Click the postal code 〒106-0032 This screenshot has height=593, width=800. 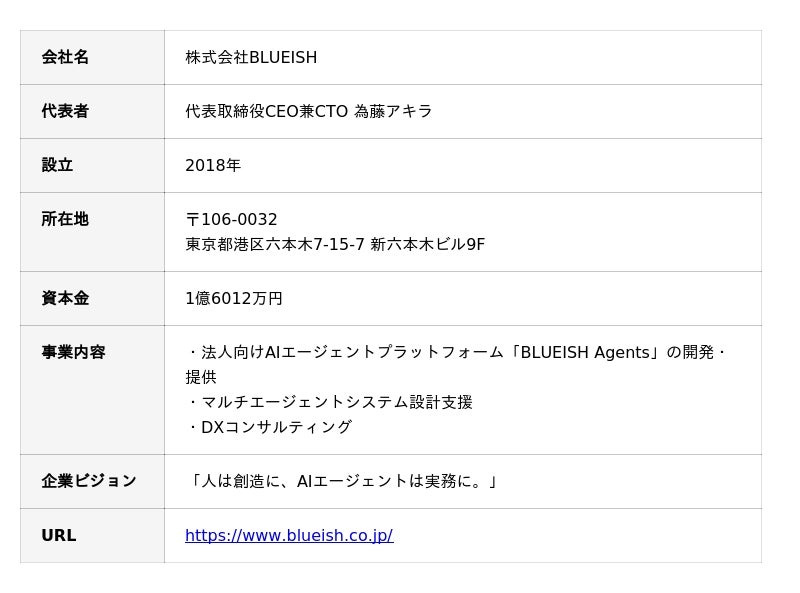[x=231, y=219]
